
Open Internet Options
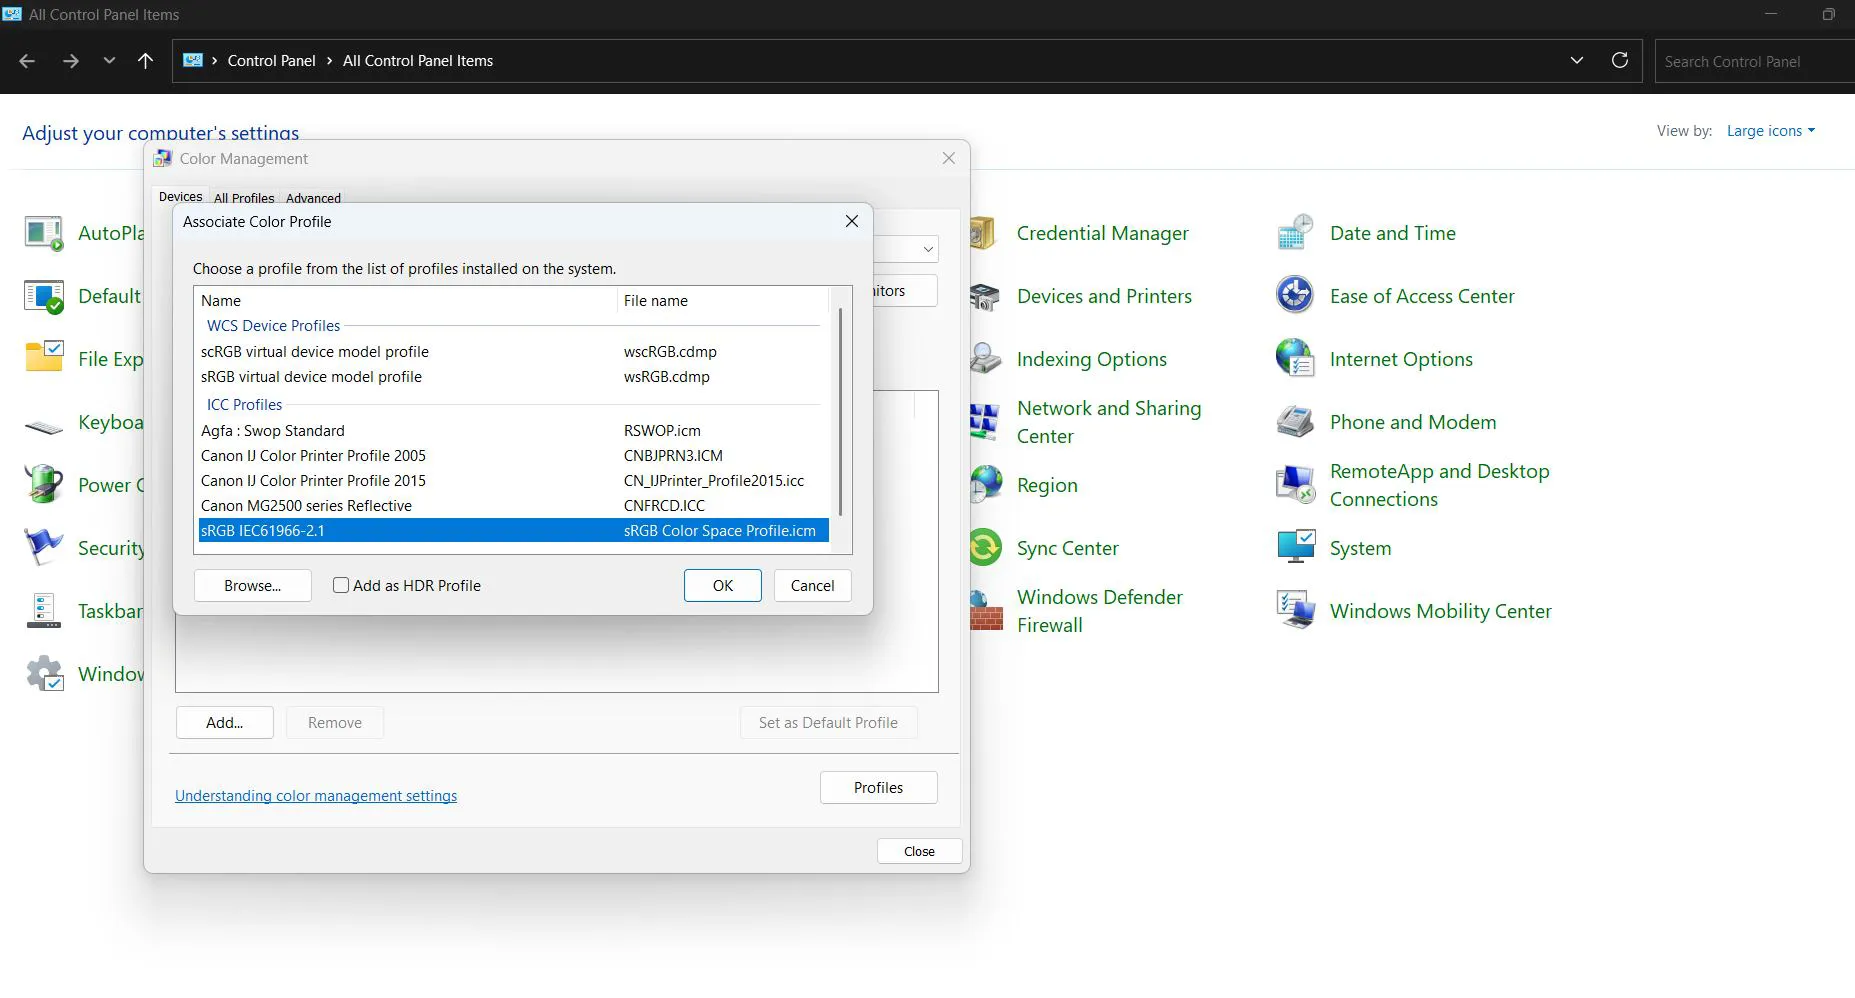tap(1400, 359)
